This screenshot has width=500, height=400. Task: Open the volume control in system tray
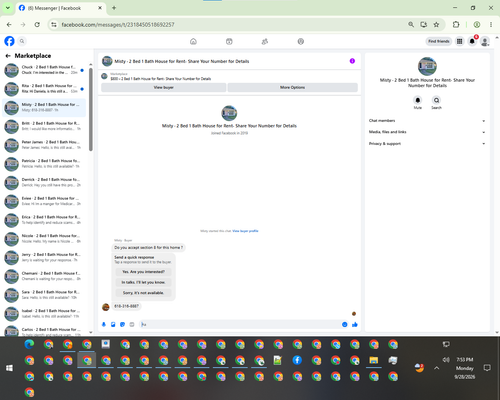coord(446,360)
